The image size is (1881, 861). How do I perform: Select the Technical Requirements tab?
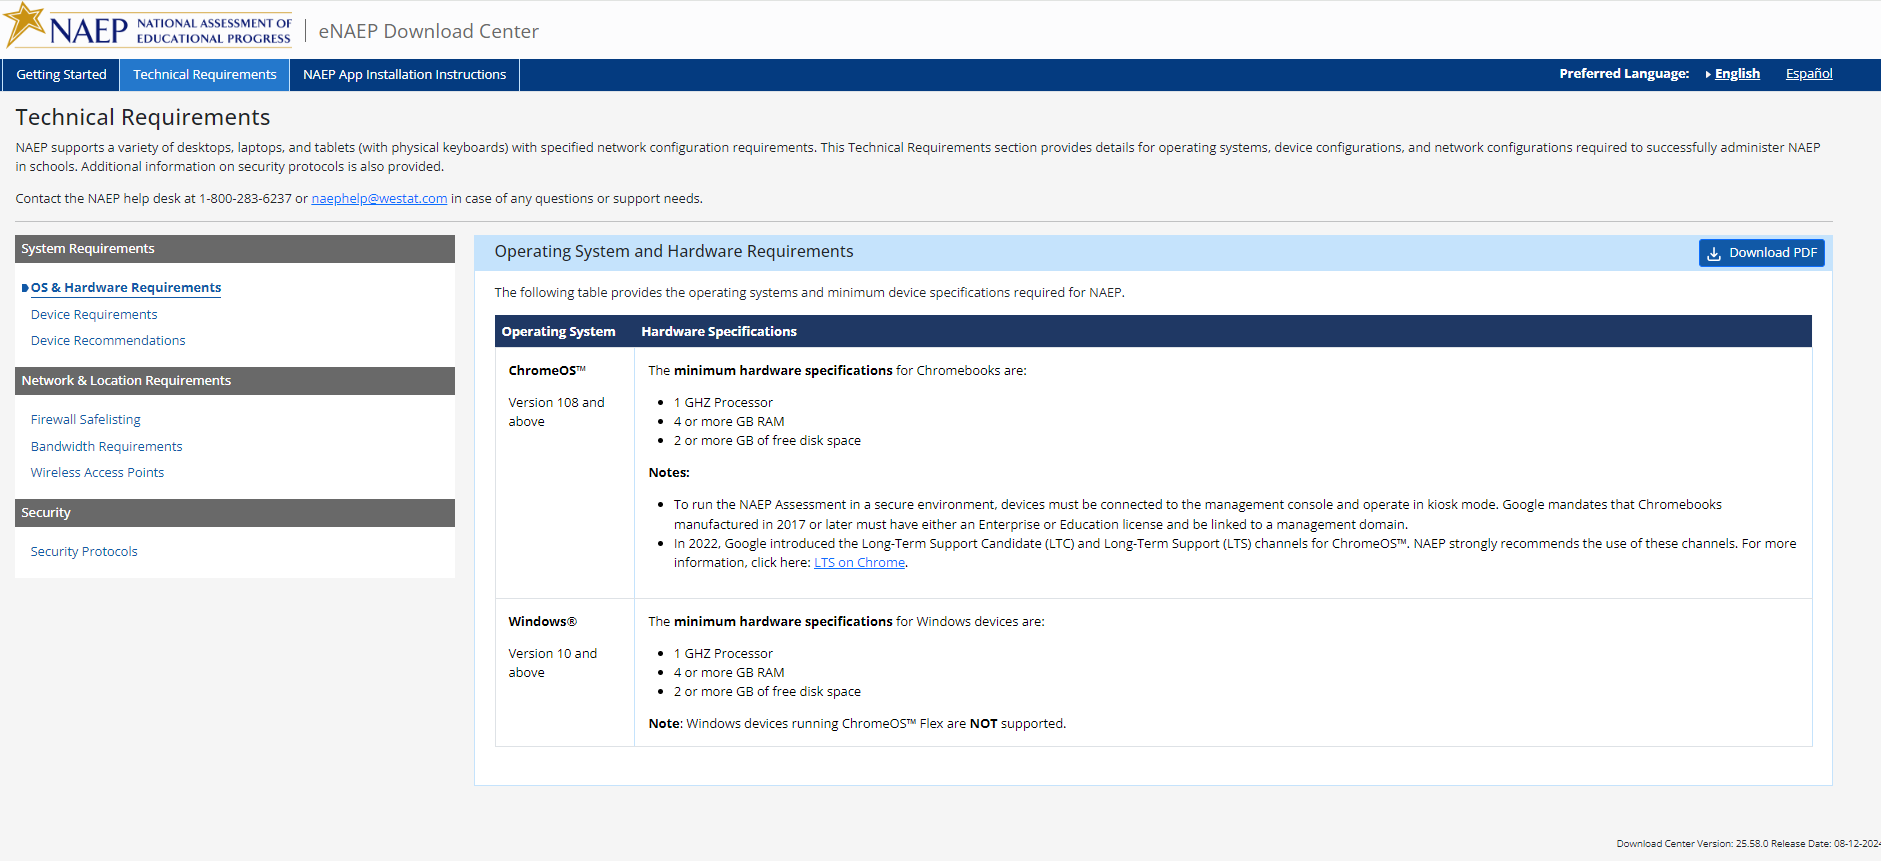(x=205, y=75)
